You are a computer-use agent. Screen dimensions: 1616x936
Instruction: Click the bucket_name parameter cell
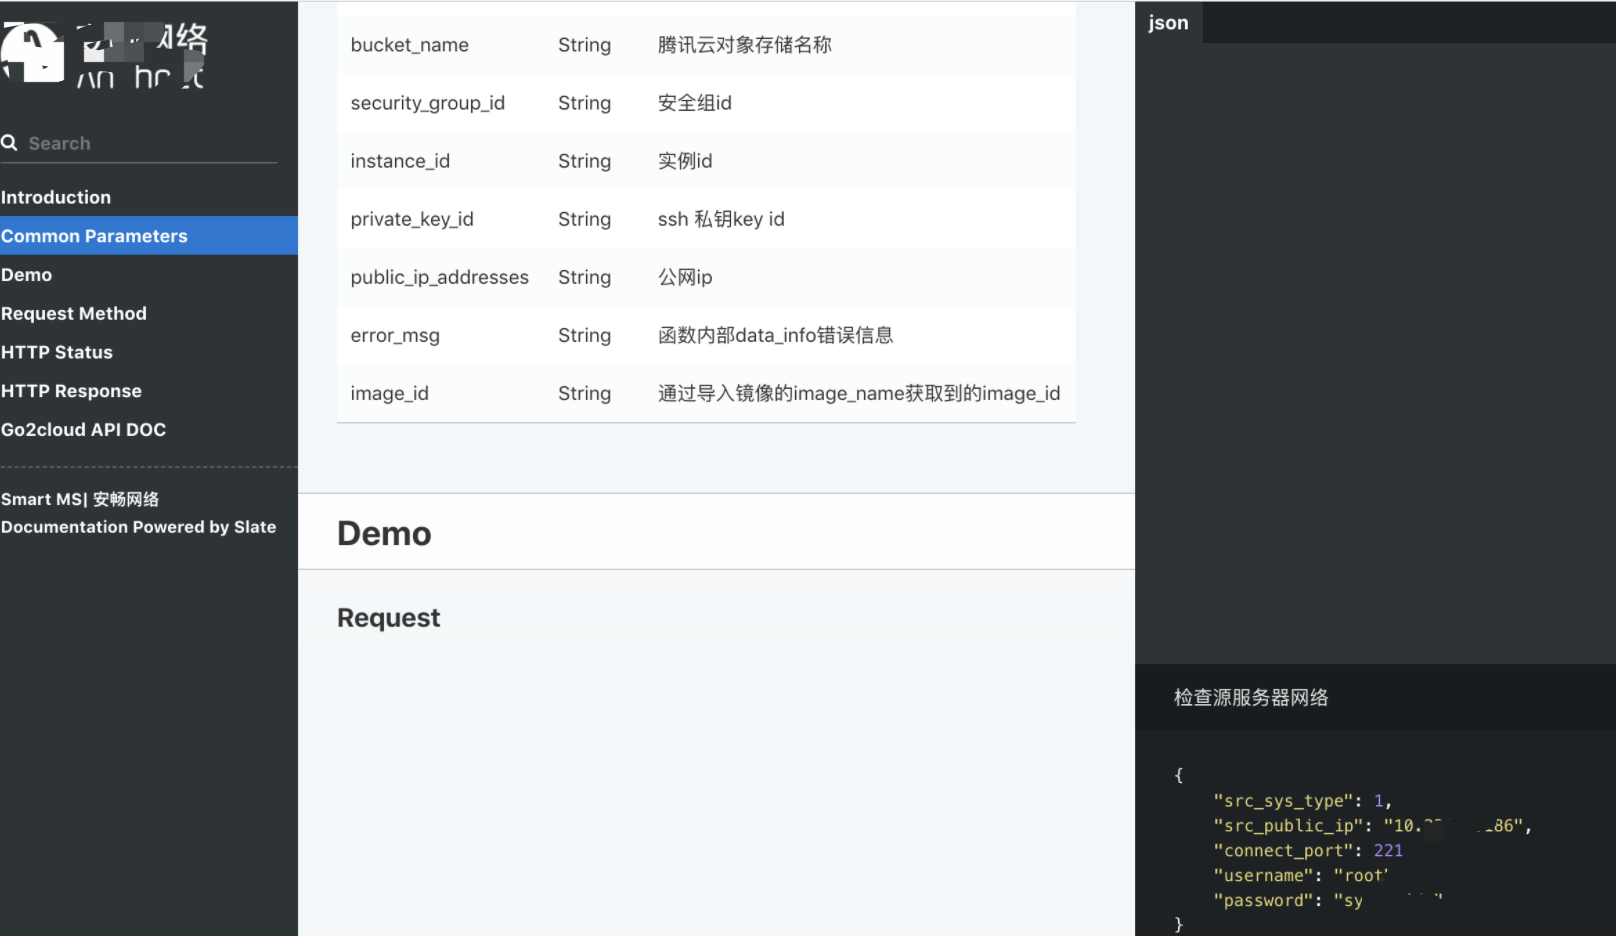coord(410,45)
